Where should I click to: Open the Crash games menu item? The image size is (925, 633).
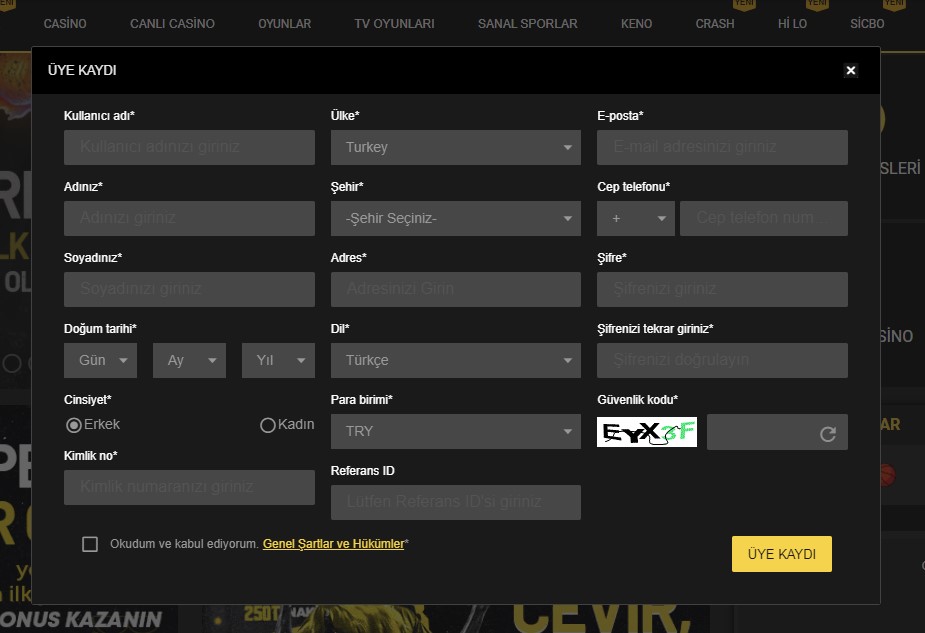tap(714, 24)
